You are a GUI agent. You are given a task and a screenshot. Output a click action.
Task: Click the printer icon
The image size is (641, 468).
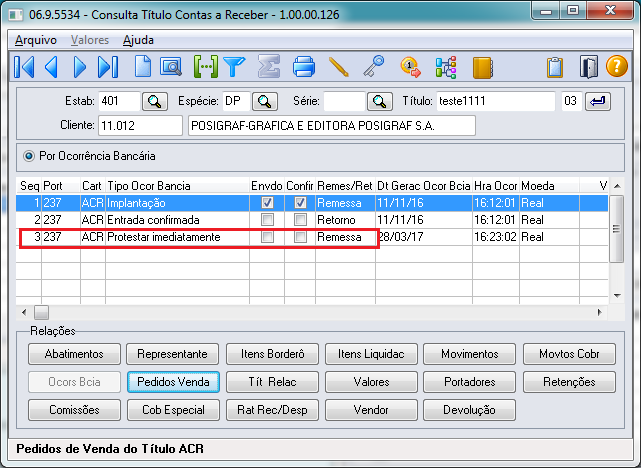tap(304, 66)
